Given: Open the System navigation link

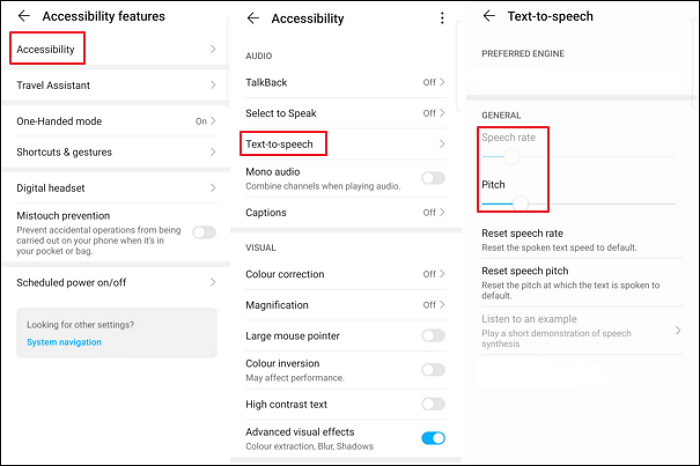Looking at the screenshot, I should (x=64, y=342).
